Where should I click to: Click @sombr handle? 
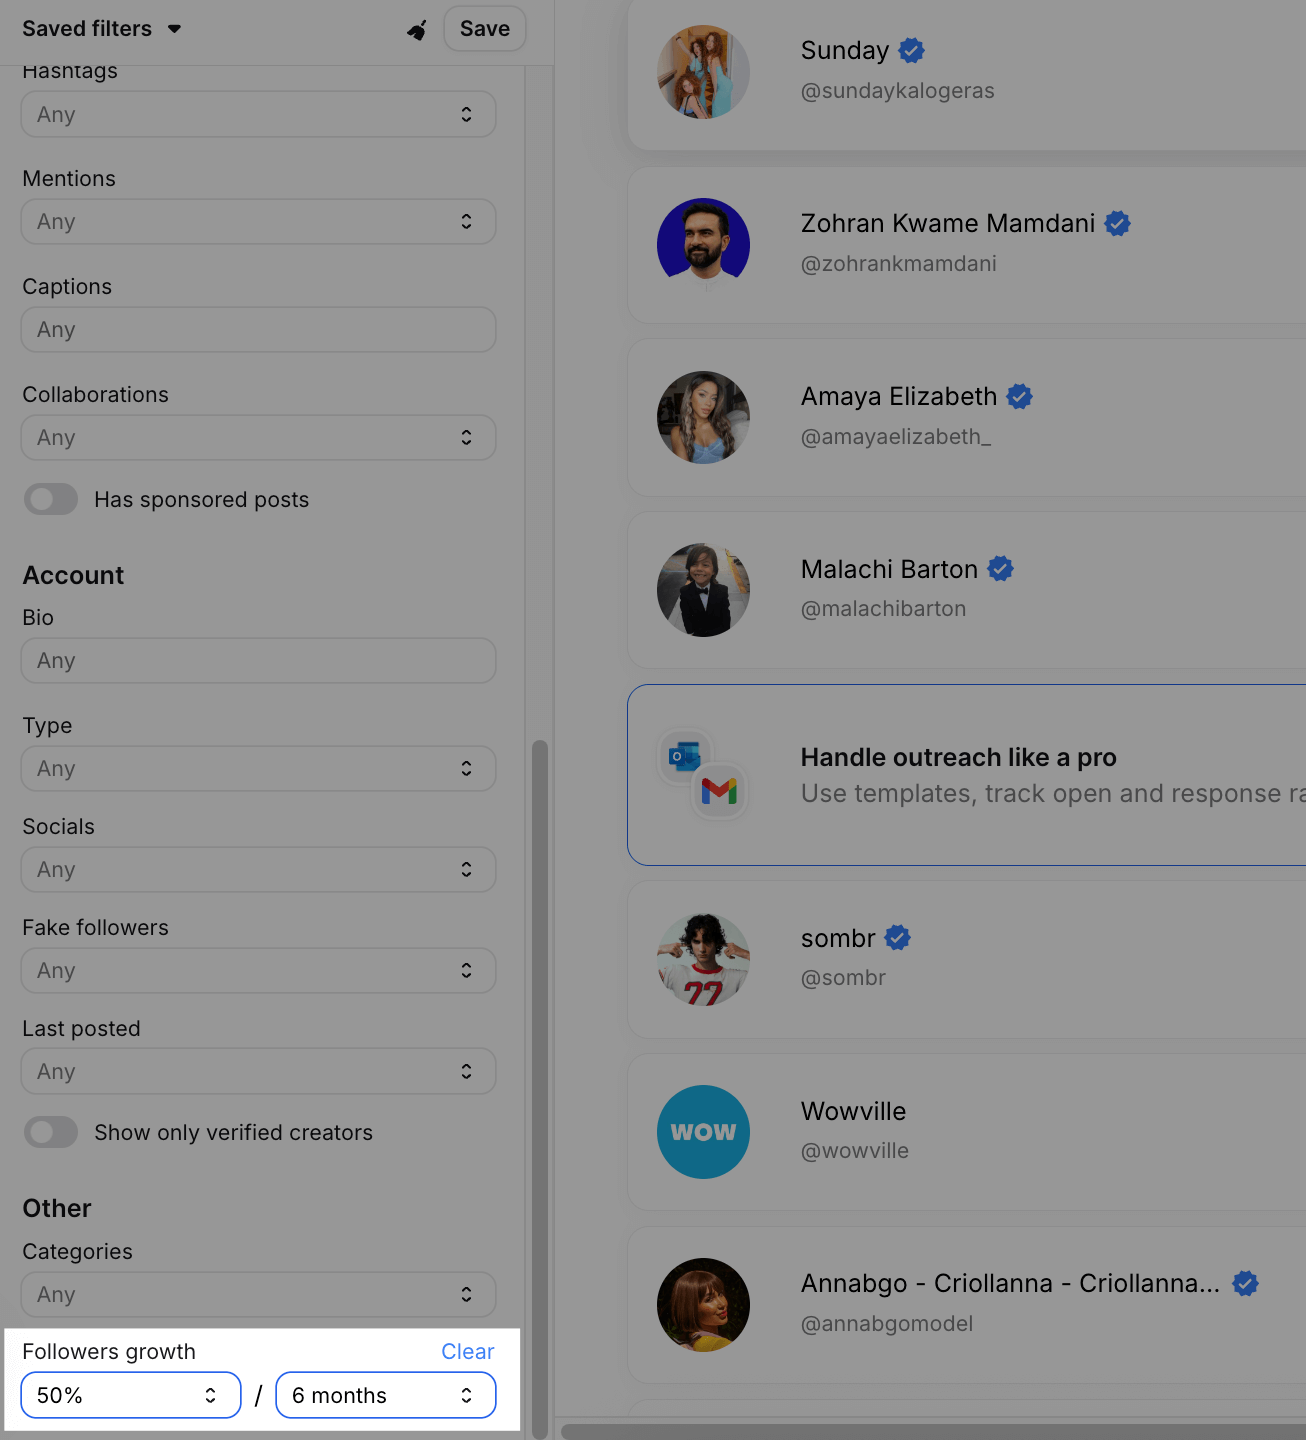[844, 978]
